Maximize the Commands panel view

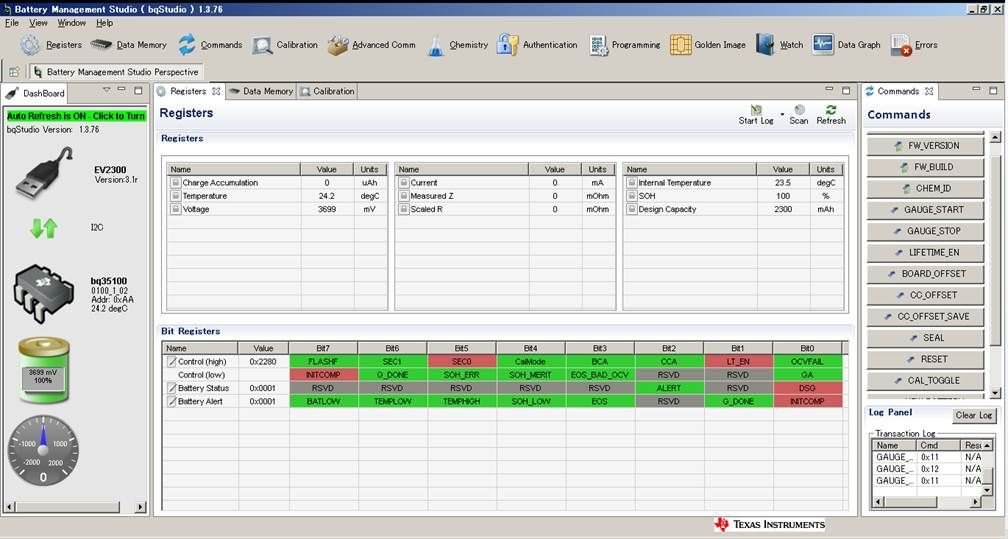(x=993, y=91)
